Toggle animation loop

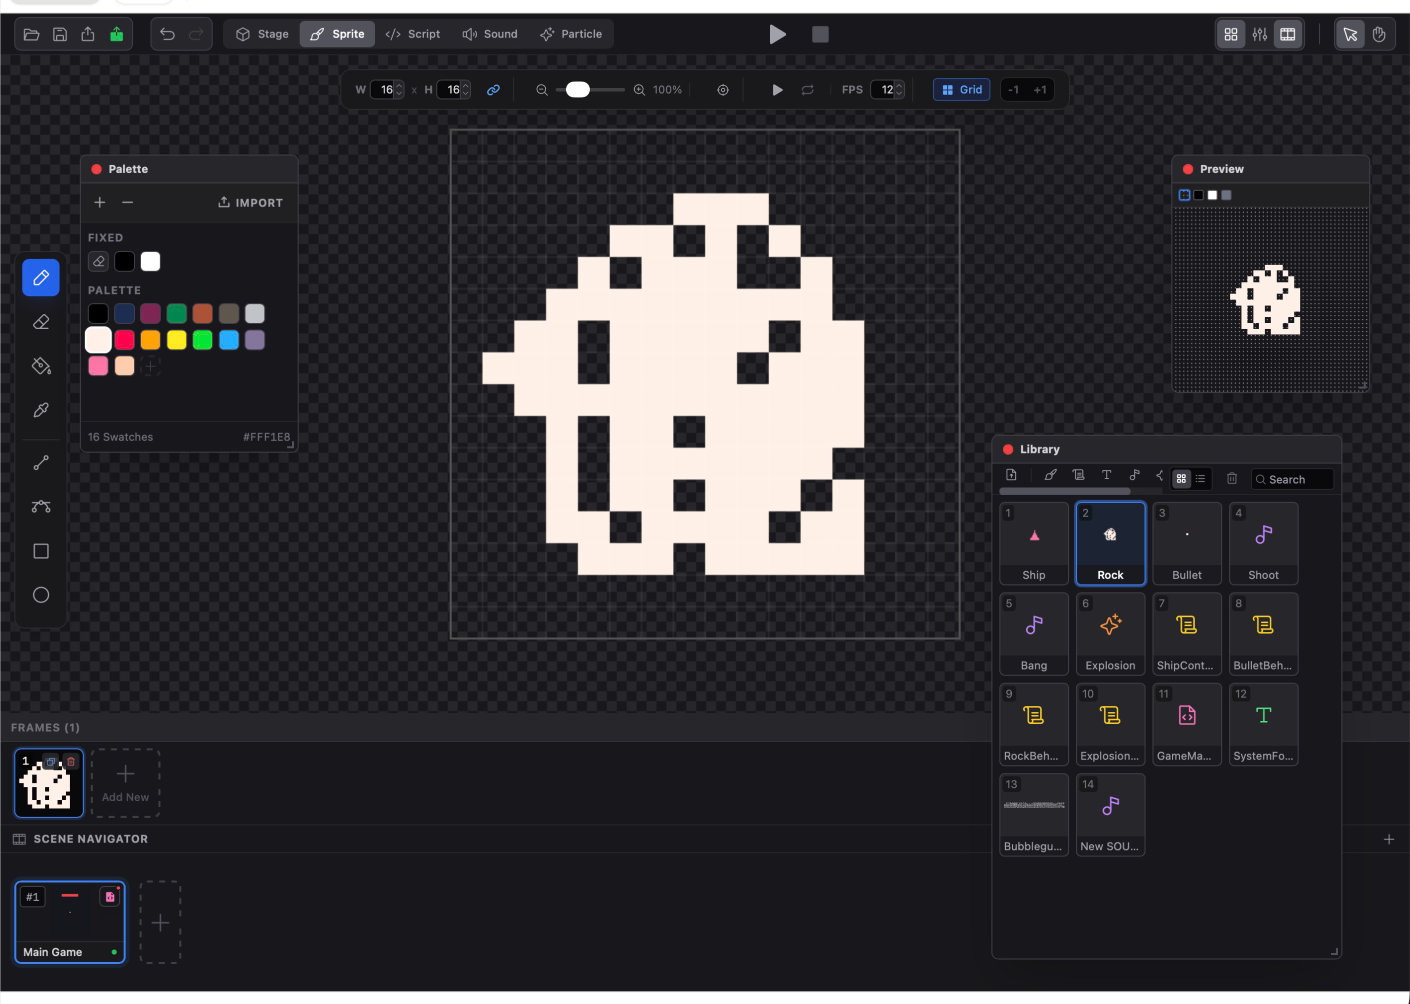pyautogui.click(x=808, y=90)
